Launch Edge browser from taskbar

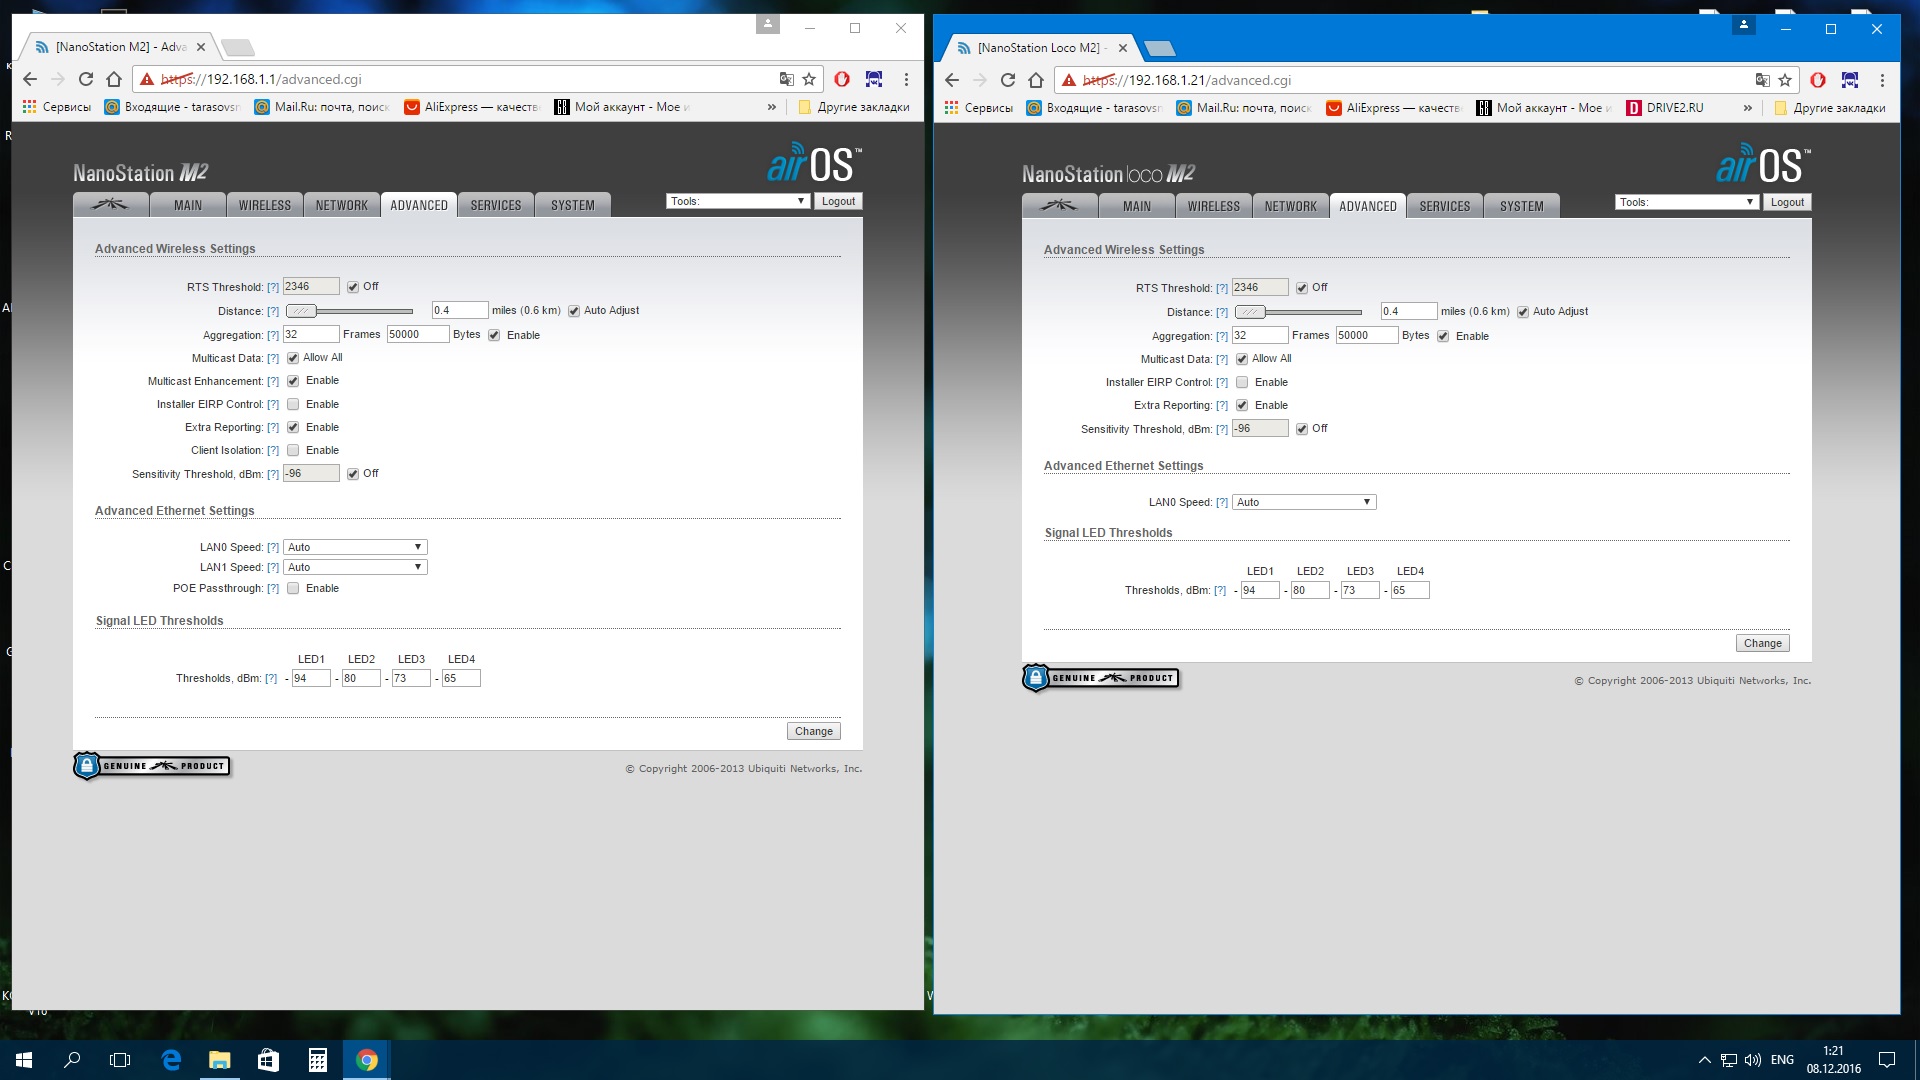click(171, 1060)
